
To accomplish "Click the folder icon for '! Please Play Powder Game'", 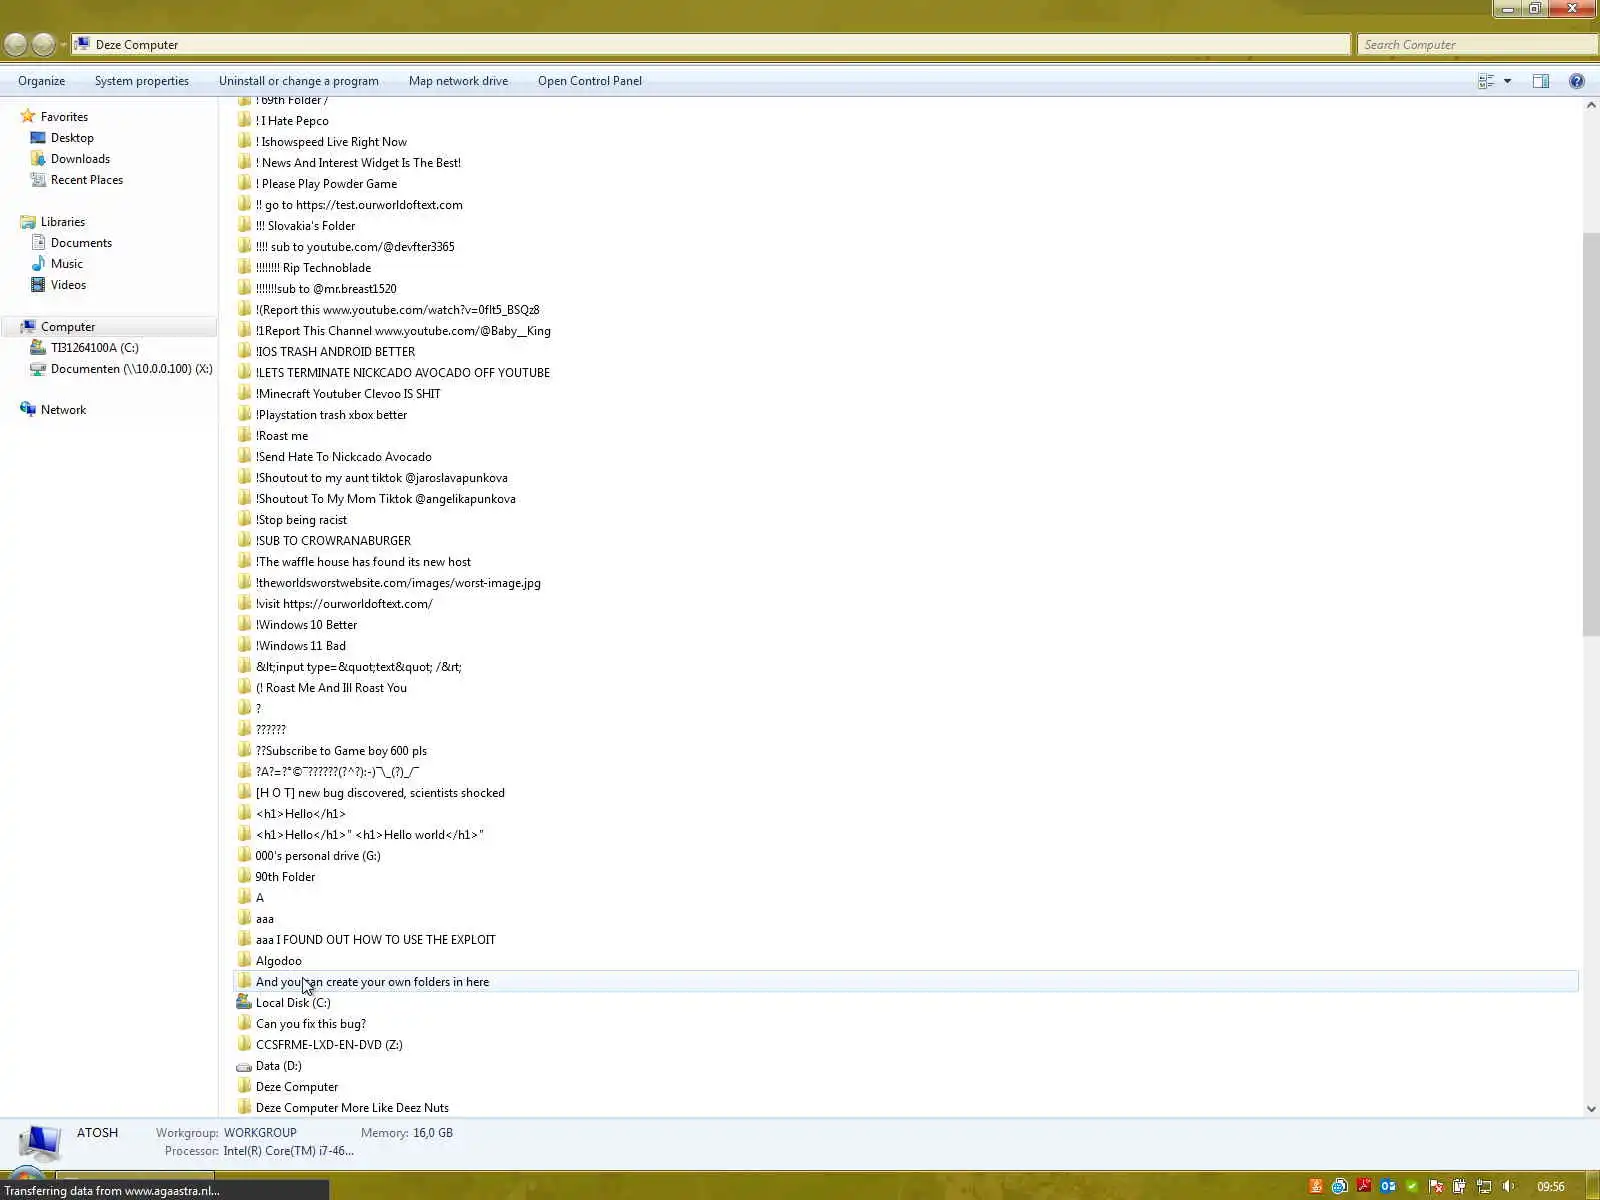I will (244, 183).
